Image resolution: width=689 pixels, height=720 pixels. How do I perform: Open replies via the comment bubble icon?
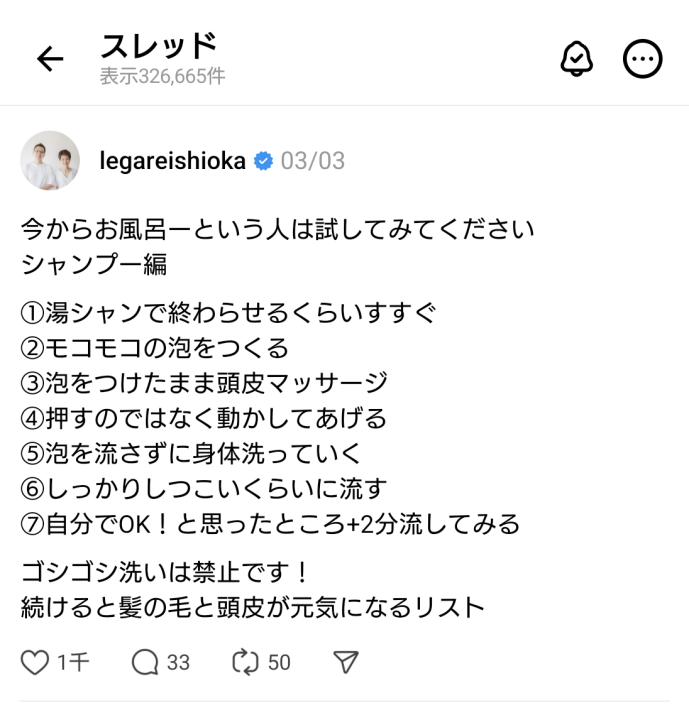145,663
